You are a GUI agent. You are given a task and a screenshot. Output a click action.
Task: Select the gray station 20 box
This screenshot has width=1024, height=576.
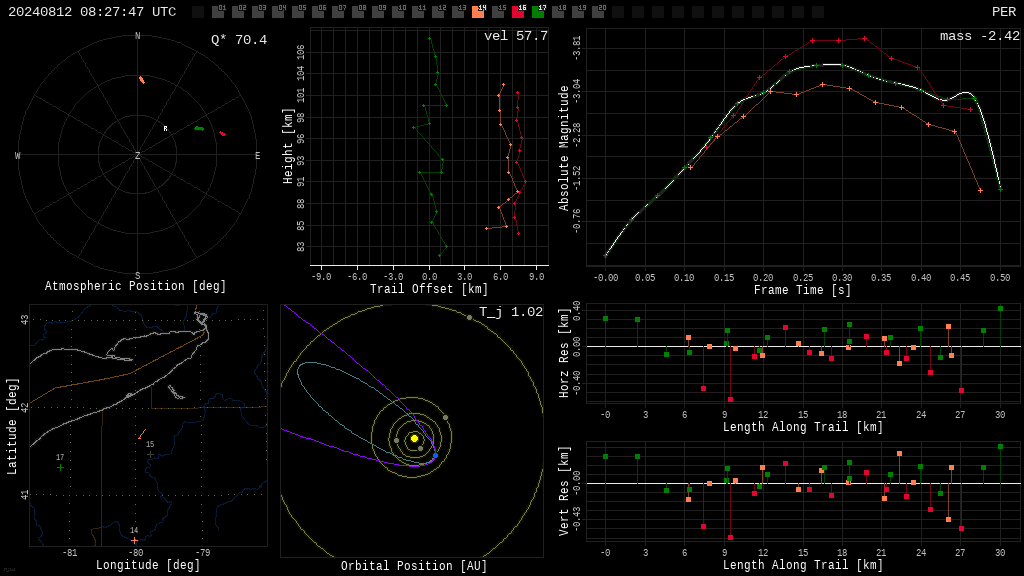click(598, 11)
